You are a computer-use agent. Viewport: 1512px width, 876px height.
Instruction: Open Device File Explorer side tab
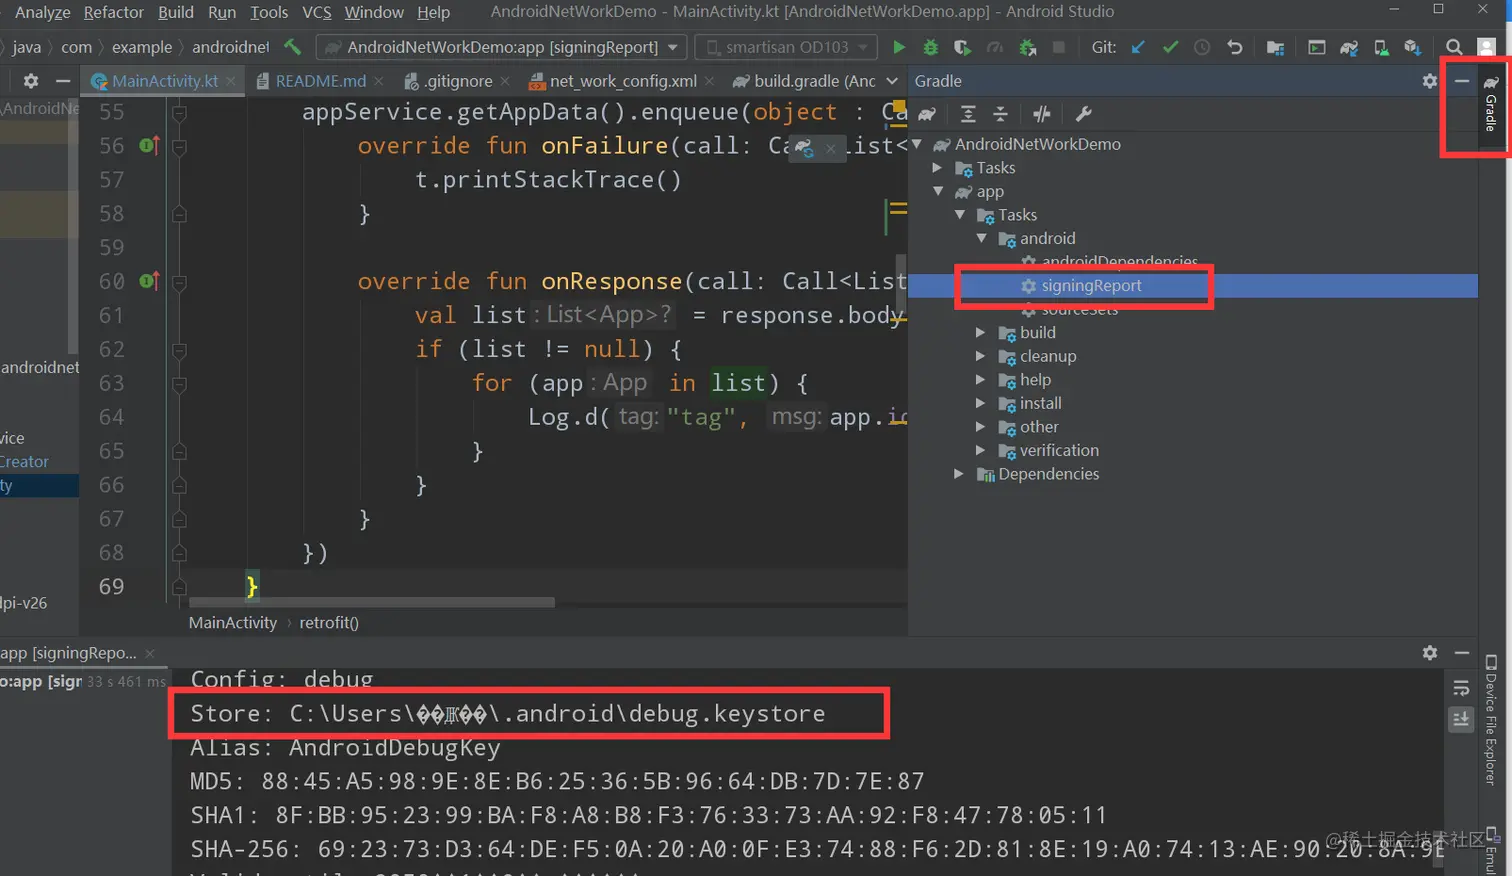[x=1491, y=720]
